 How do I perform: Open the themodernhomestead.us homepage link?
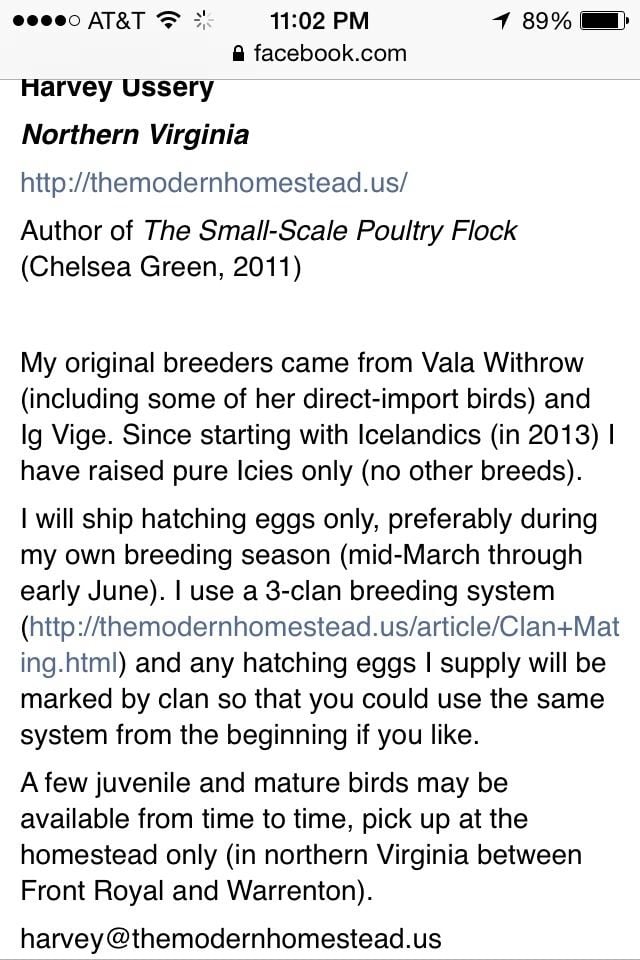click(x=214, y=182)
